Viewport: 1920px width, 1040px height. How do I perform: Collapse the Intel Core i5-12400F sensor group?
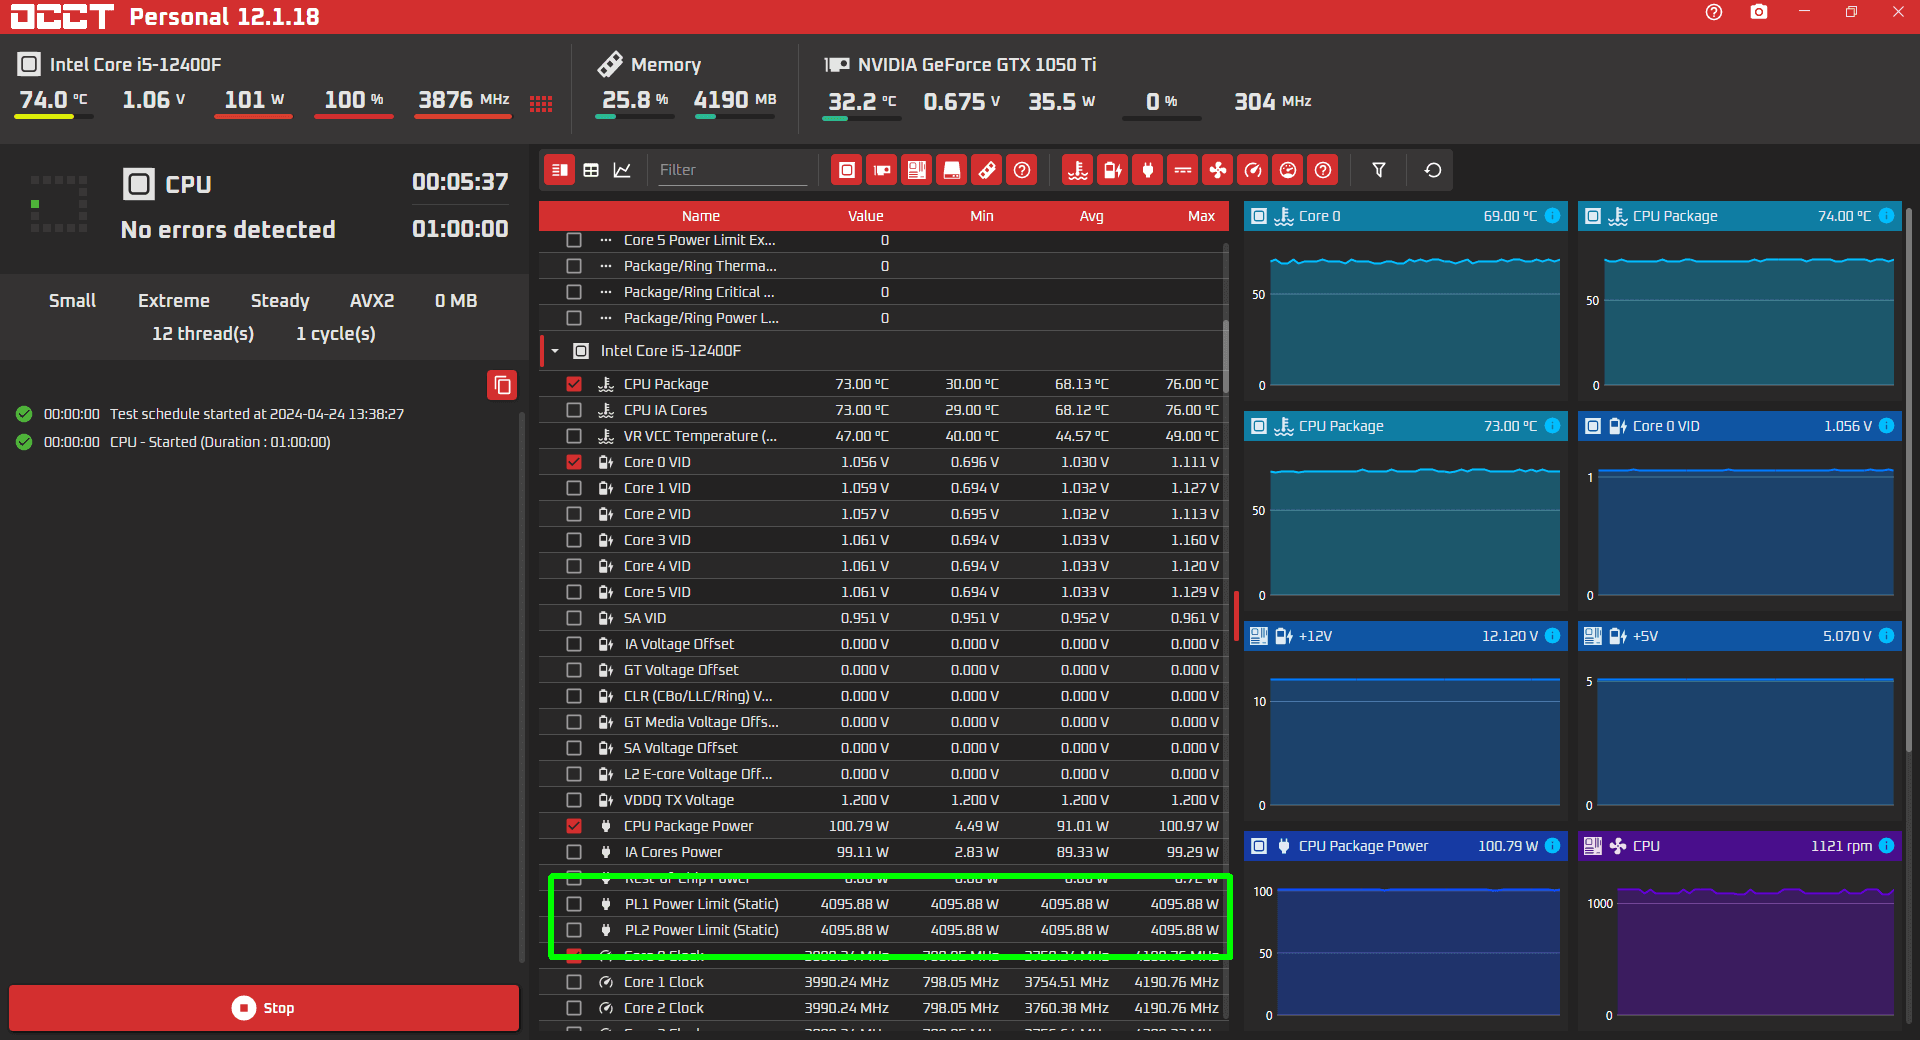pos(555,351)
